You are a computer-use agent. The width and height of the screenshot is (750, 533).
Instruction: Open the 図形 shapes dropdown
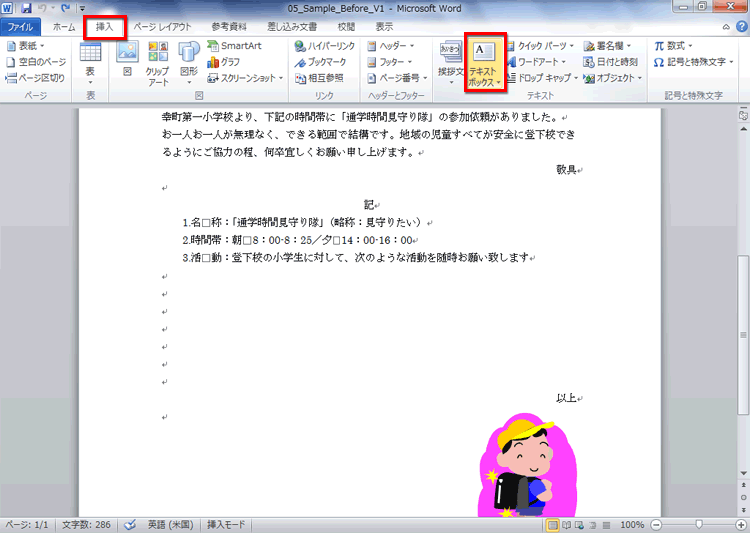(x=189, y=63)
